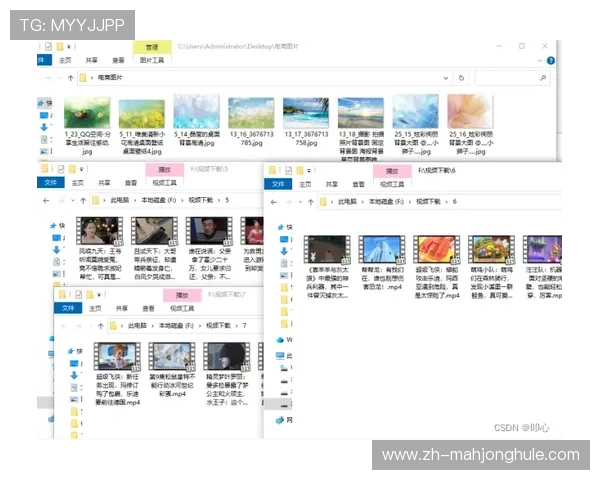Click Quick access star in folder 5 sidebar

tap(54, 226)
